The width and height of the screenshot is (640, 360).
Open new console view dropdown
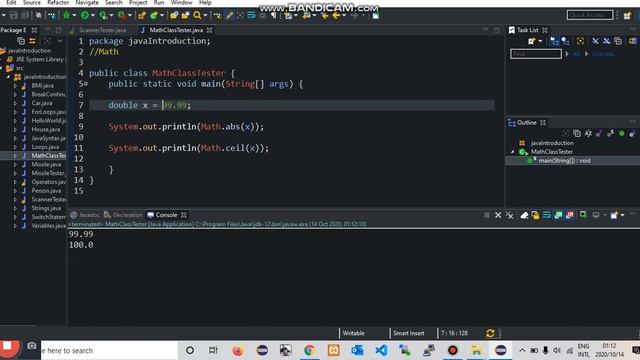(x=622, y=215)
